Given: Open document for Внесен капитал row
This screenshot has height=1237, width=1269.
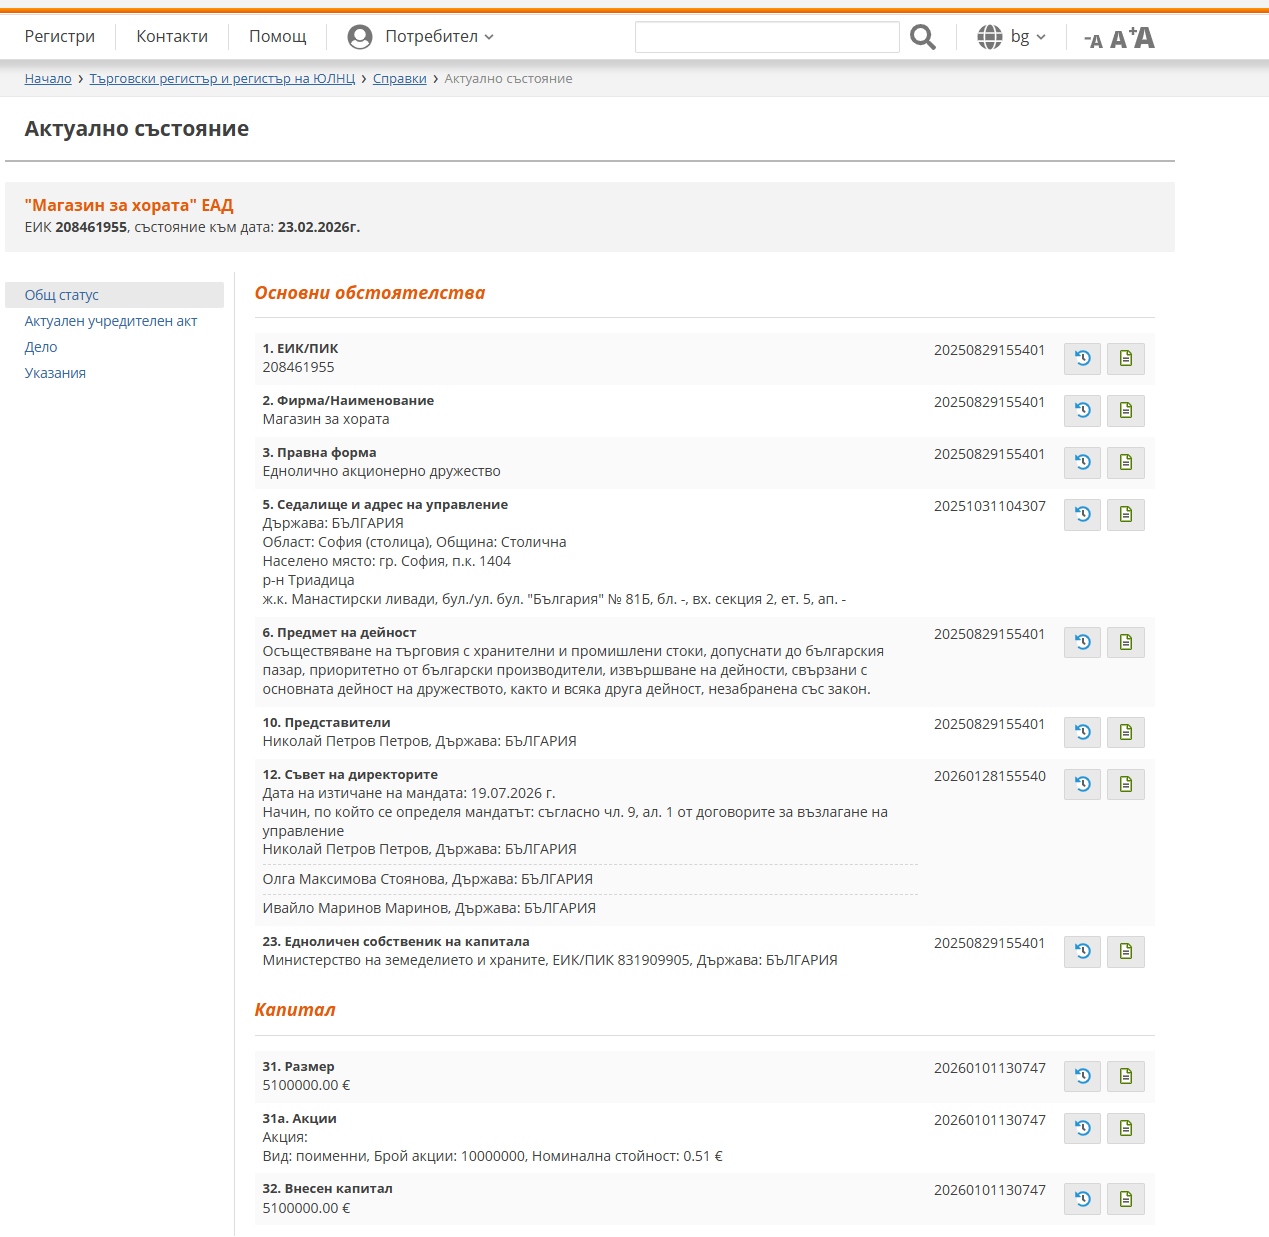Looking at the screenshot, I should pos(1126,1199).
